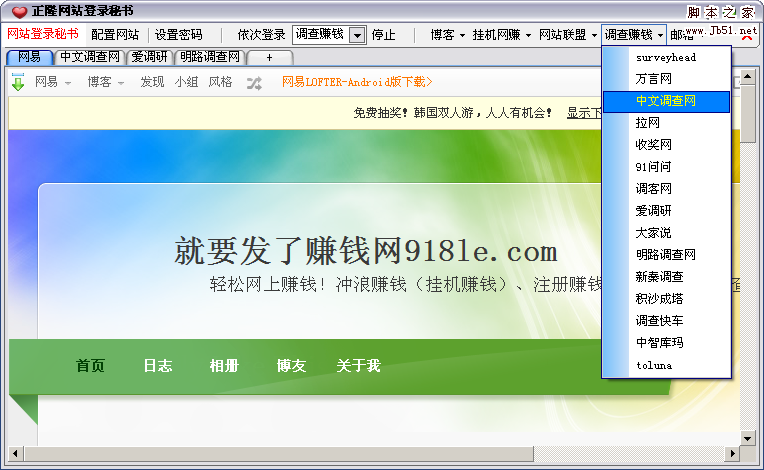764x470 pixels.
Task: Open 关于我 in blog navigation
Action: coord(358,366)
